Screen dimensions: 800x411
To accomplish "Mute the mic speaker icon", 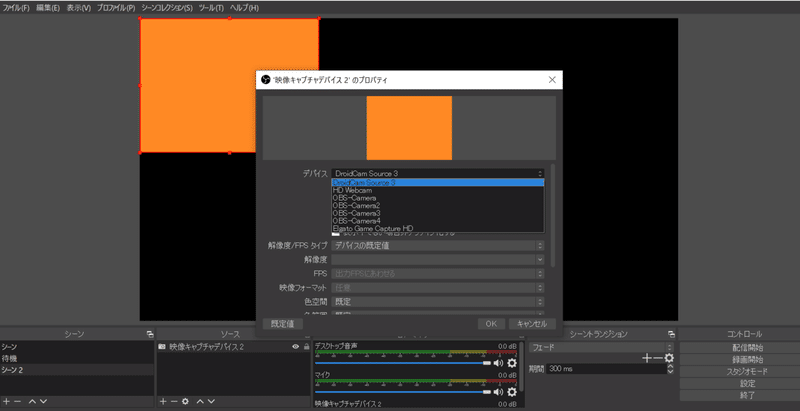I will 498,392.
